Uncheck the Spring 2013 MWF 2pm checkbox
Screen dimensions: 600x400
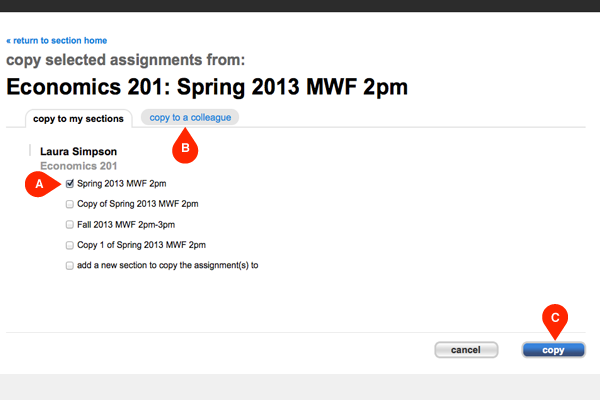69,184
